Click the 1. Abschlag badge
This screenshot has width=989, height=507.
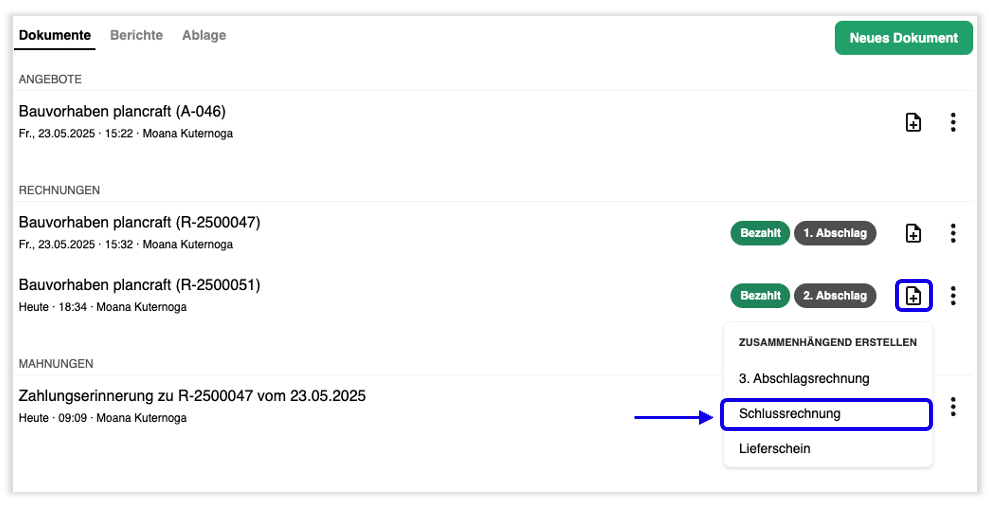click(834, 233)
